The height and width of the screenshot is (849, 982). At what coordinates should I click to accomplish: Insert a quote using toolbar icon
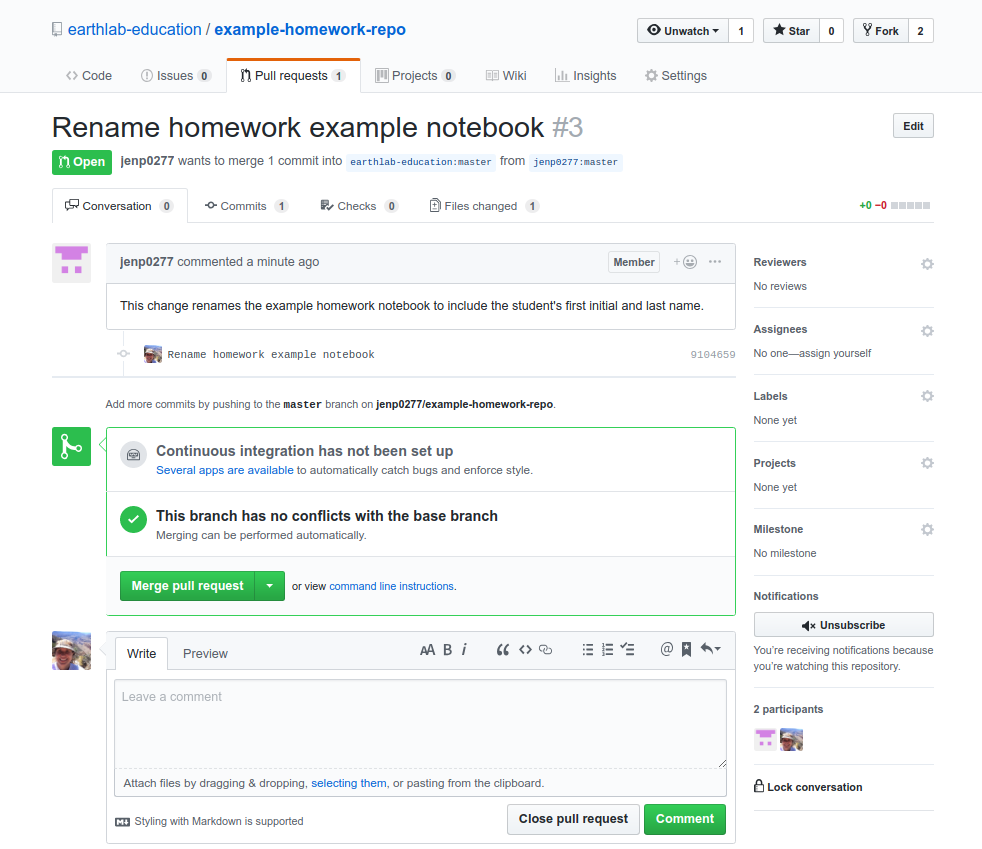pos(502,650)
